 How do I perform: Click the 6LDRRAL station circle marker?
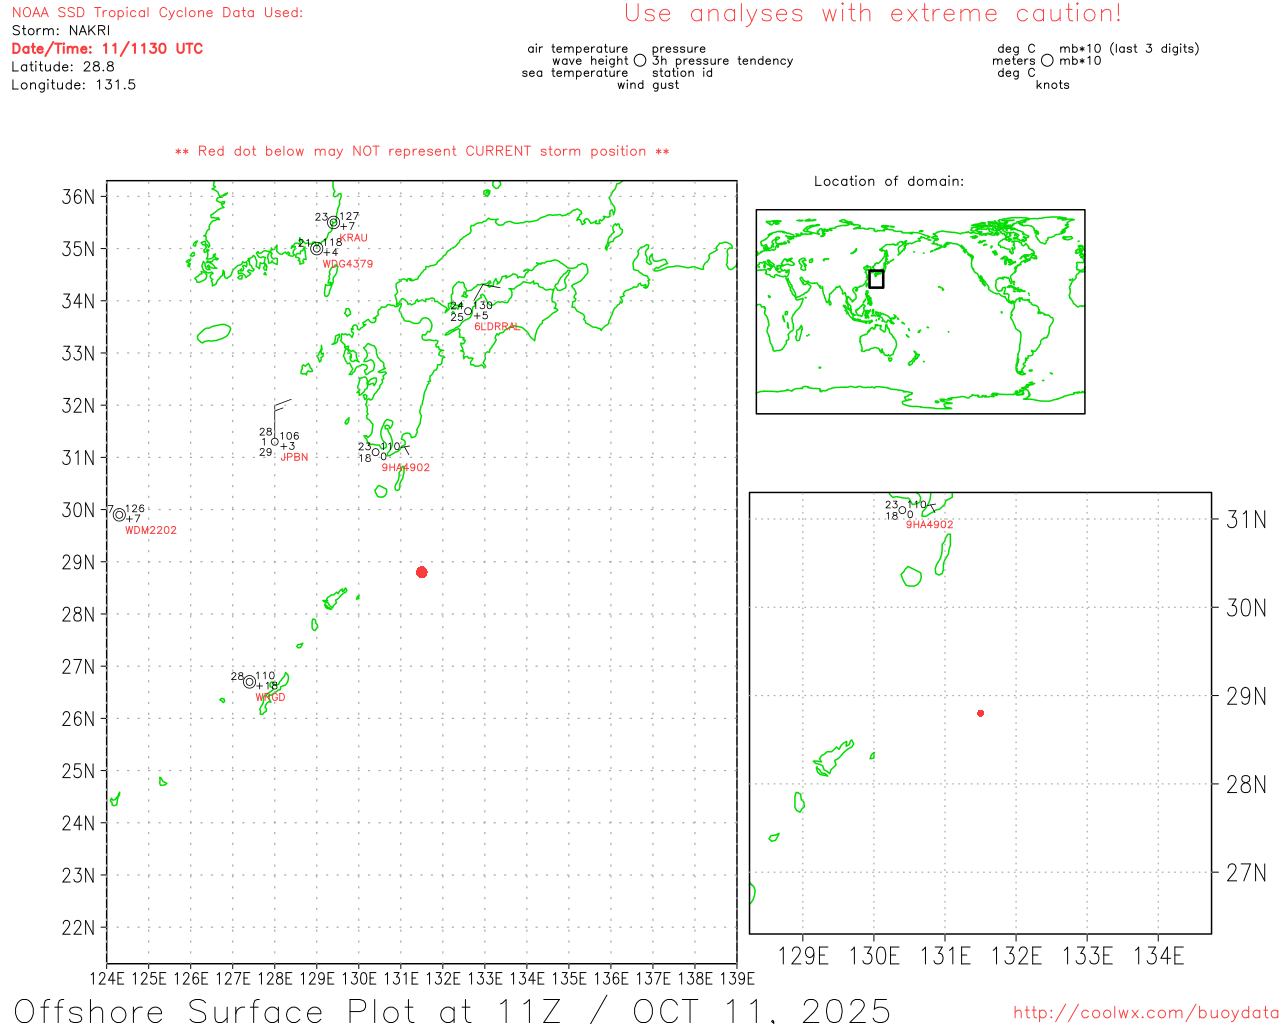coord(468,311)
